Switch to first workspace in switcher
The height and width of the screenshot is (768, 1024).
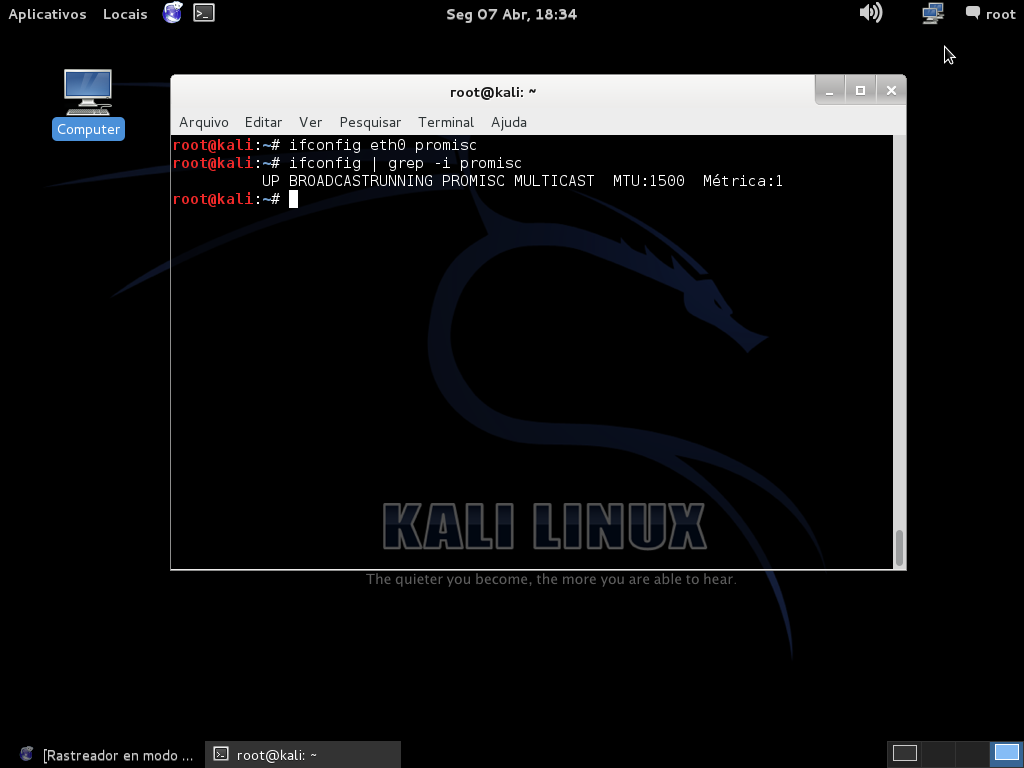[904, 753]
